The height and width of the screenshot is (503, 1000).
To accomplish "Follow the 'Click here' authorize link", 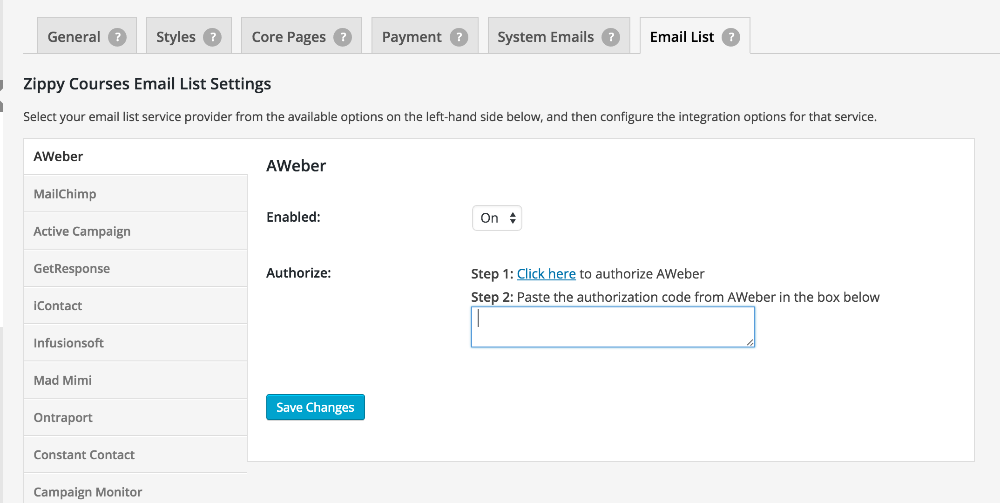I will [546, 274].
